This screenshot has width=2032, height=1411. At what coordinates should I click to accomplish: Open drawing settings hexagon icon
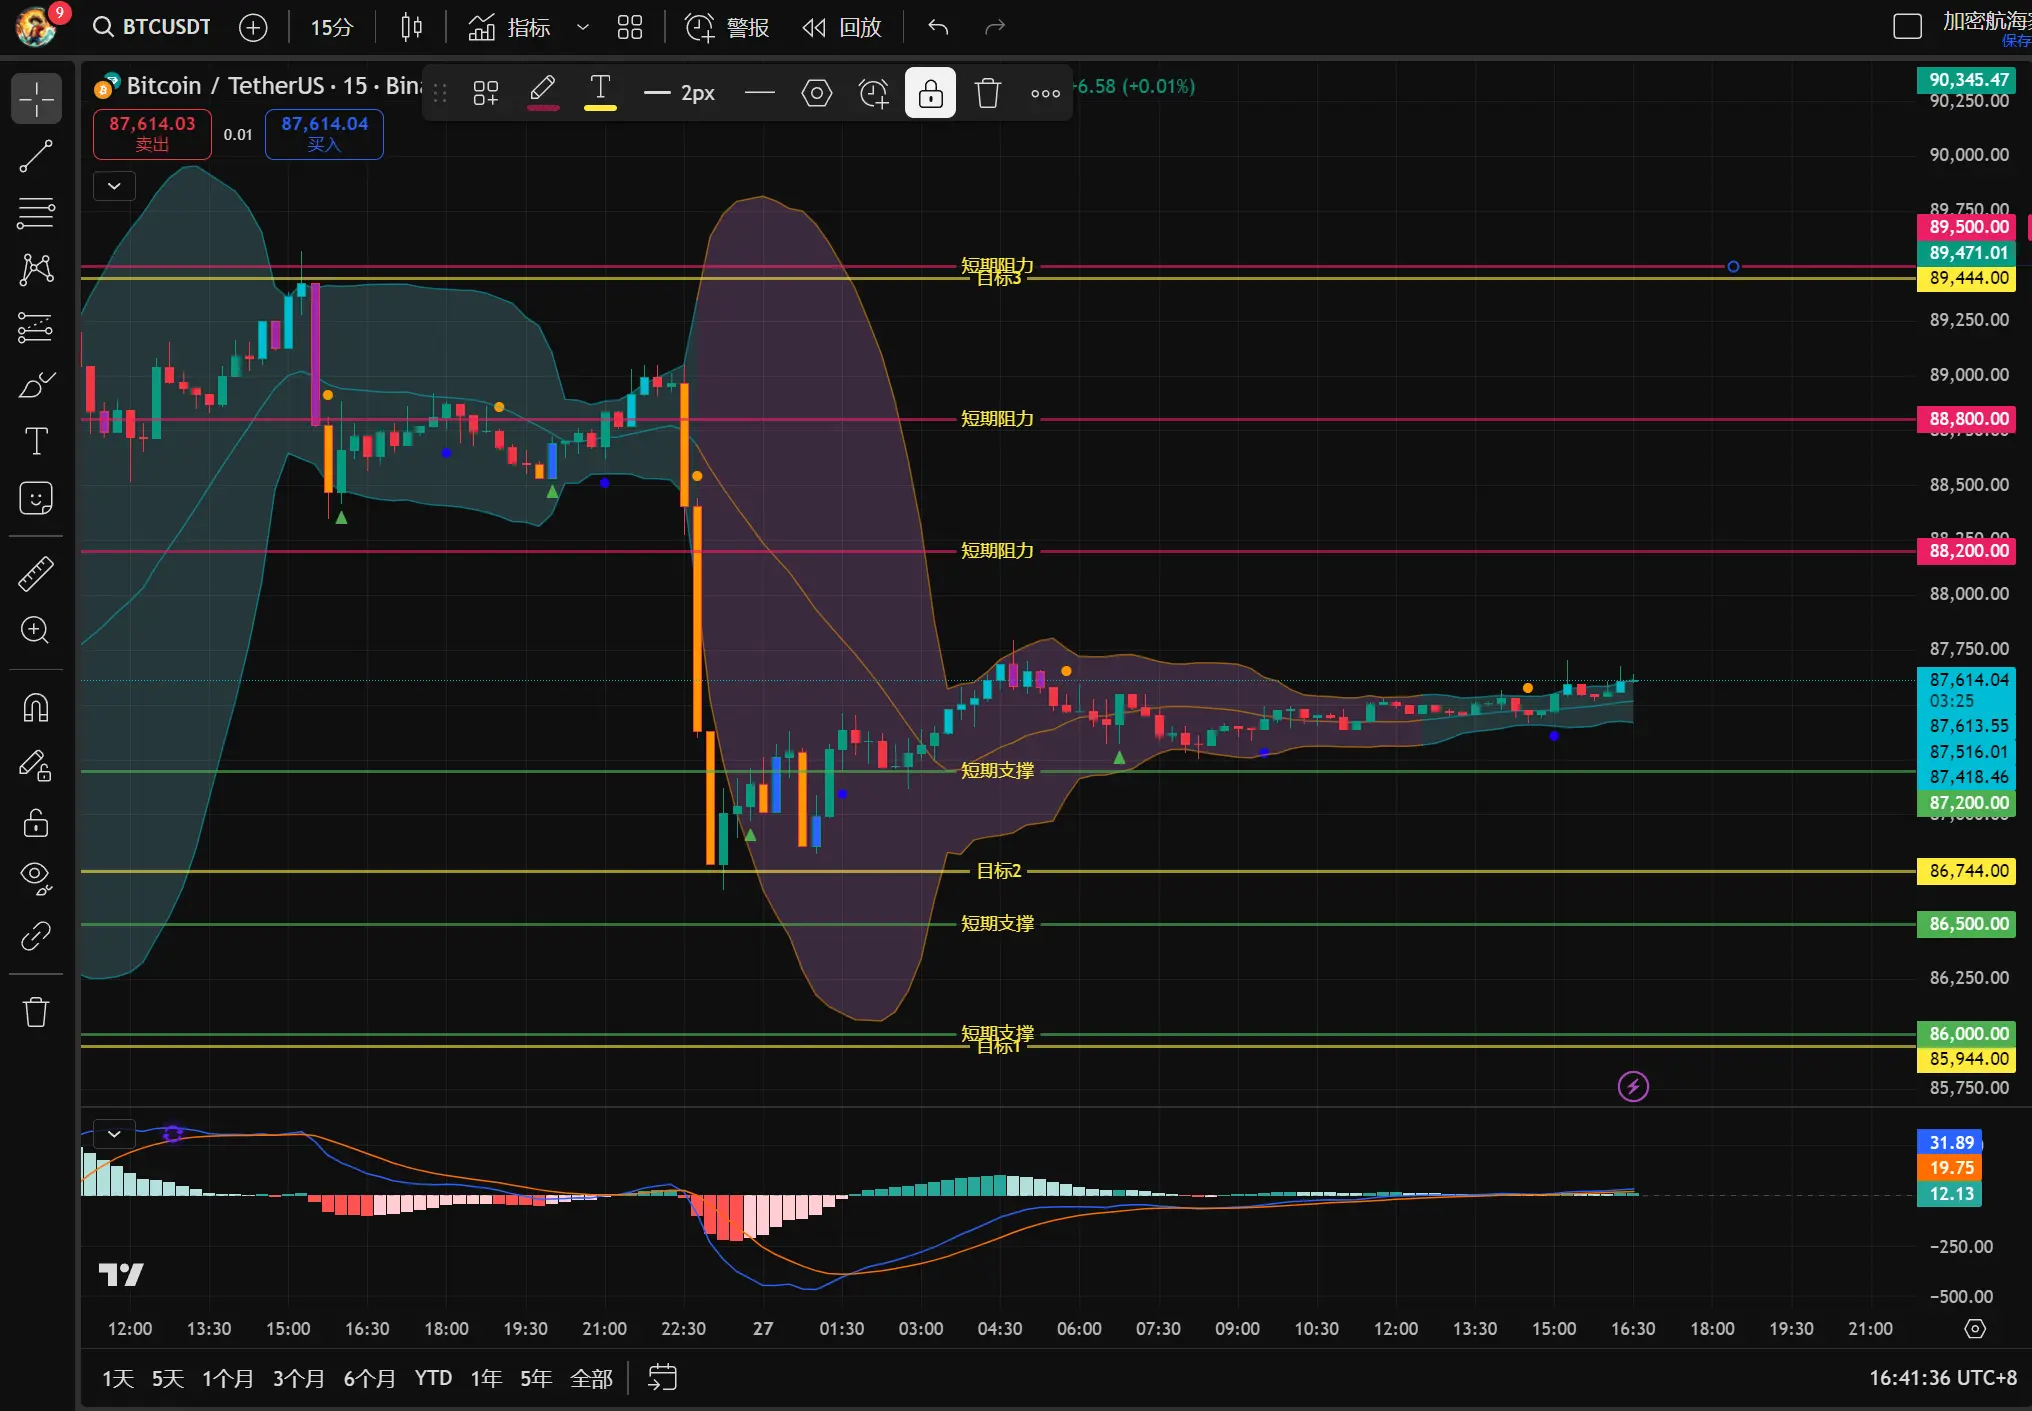816,93
